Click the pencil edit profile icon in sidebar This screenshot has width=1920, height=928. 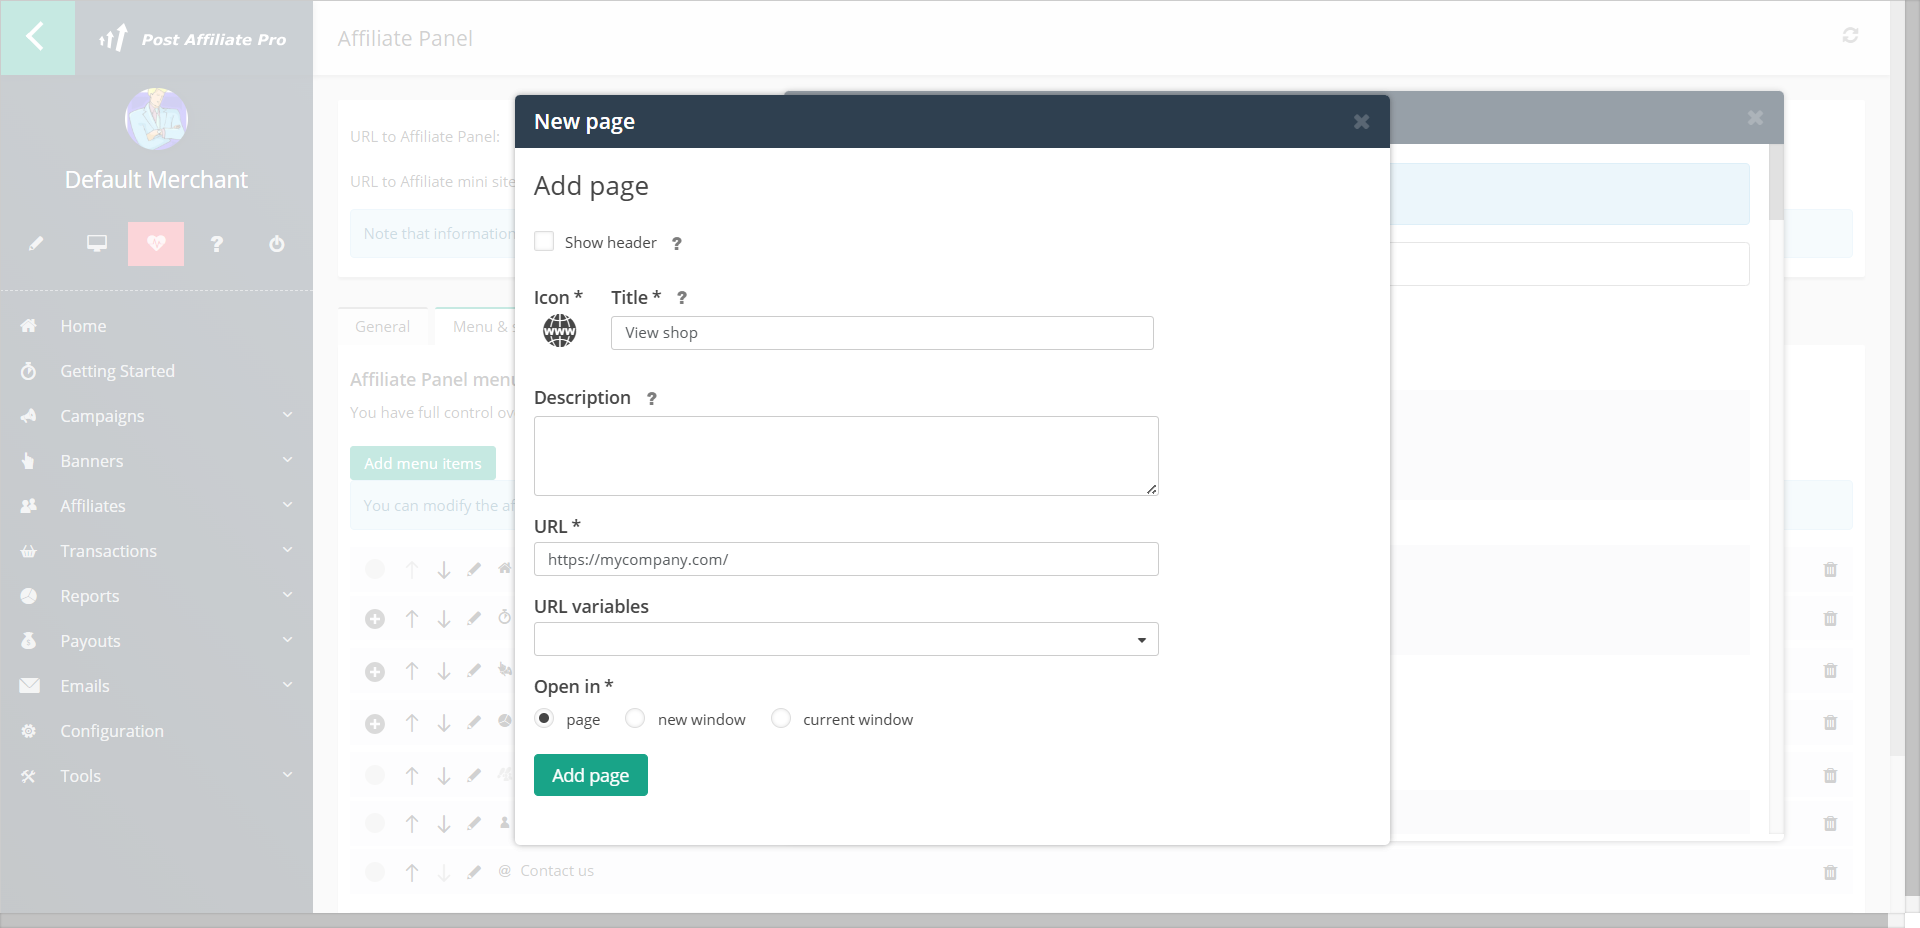pos(36,244)
